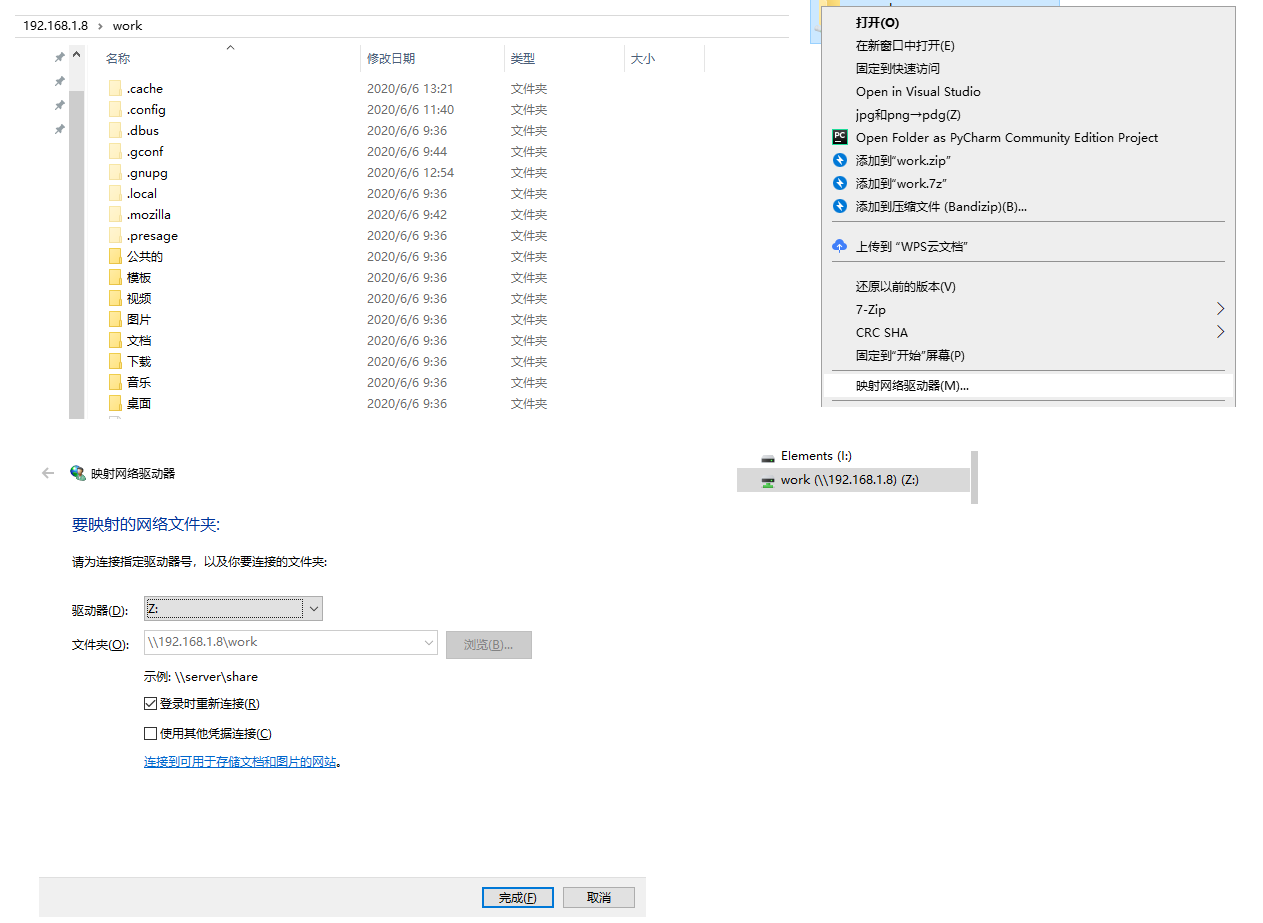Open the 驱动器 Z: dropdown

tap(314, 608)
